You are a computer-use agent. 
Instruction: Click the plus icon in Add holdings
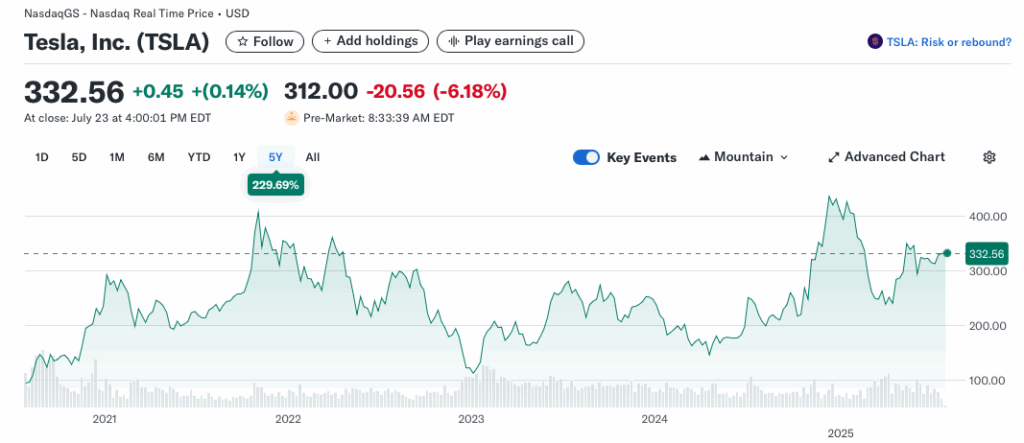[x=327, y=41]
